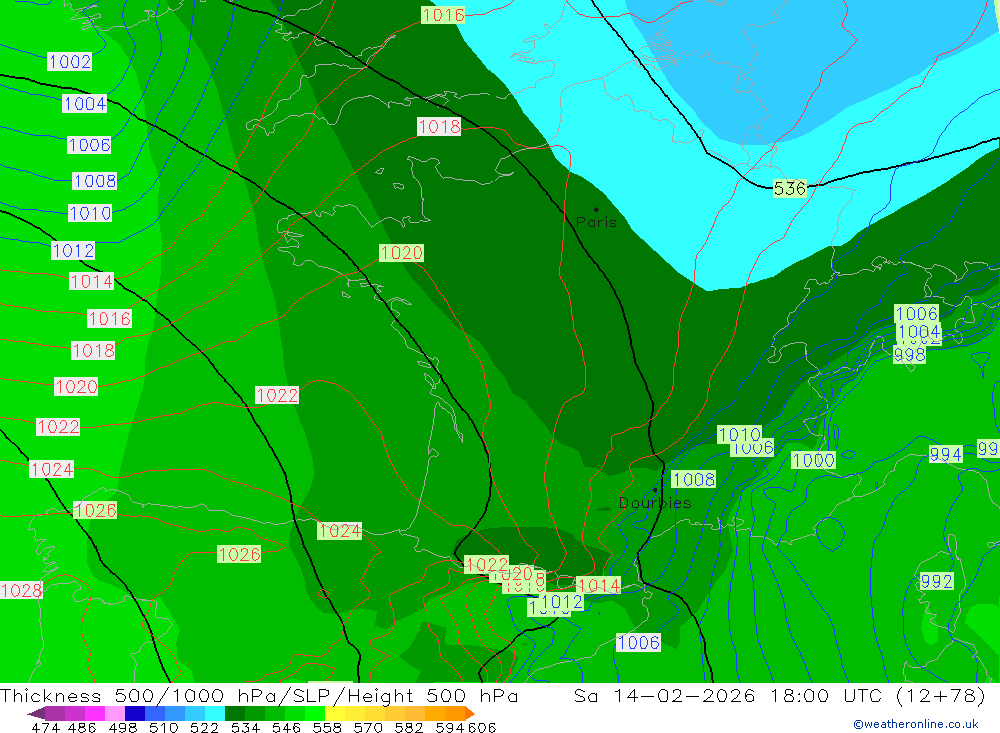
Task: Click the dark blue legend swatch above 498
Action: tap(135, 713)
